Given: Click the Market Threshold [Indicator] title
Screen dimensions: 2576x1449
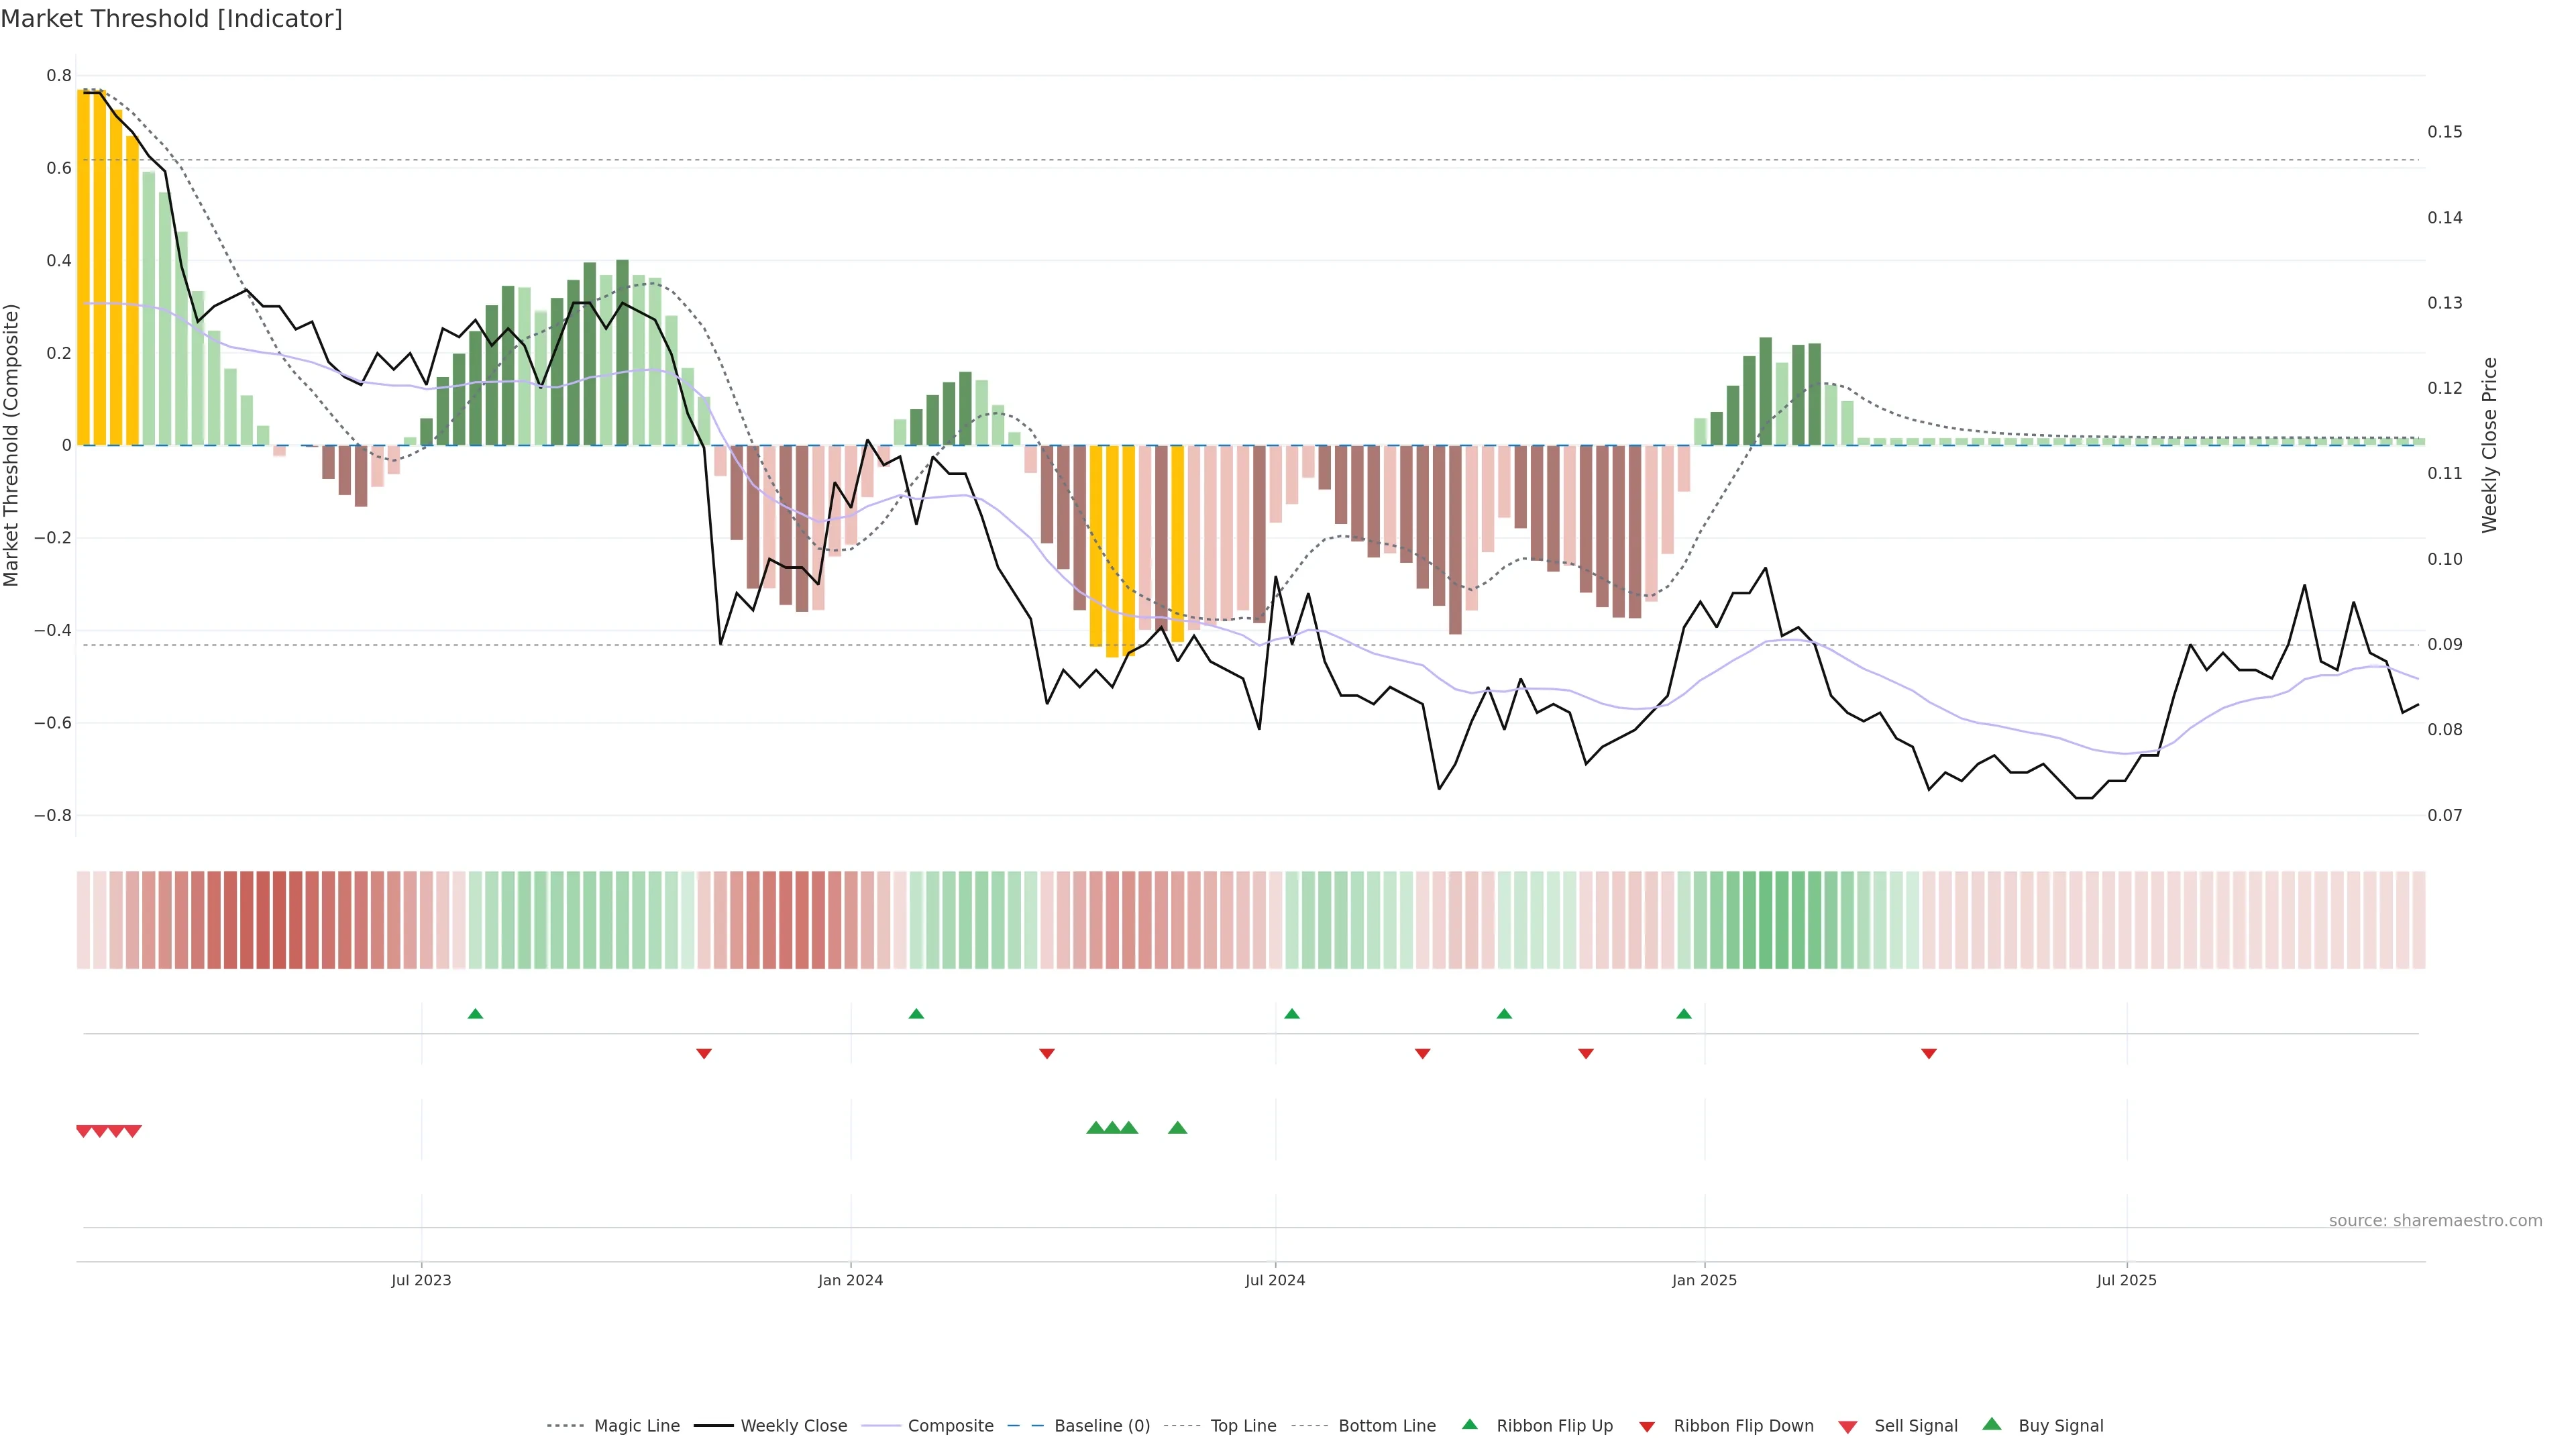Looking at the screenshot, I should click(x=171, y=19).
